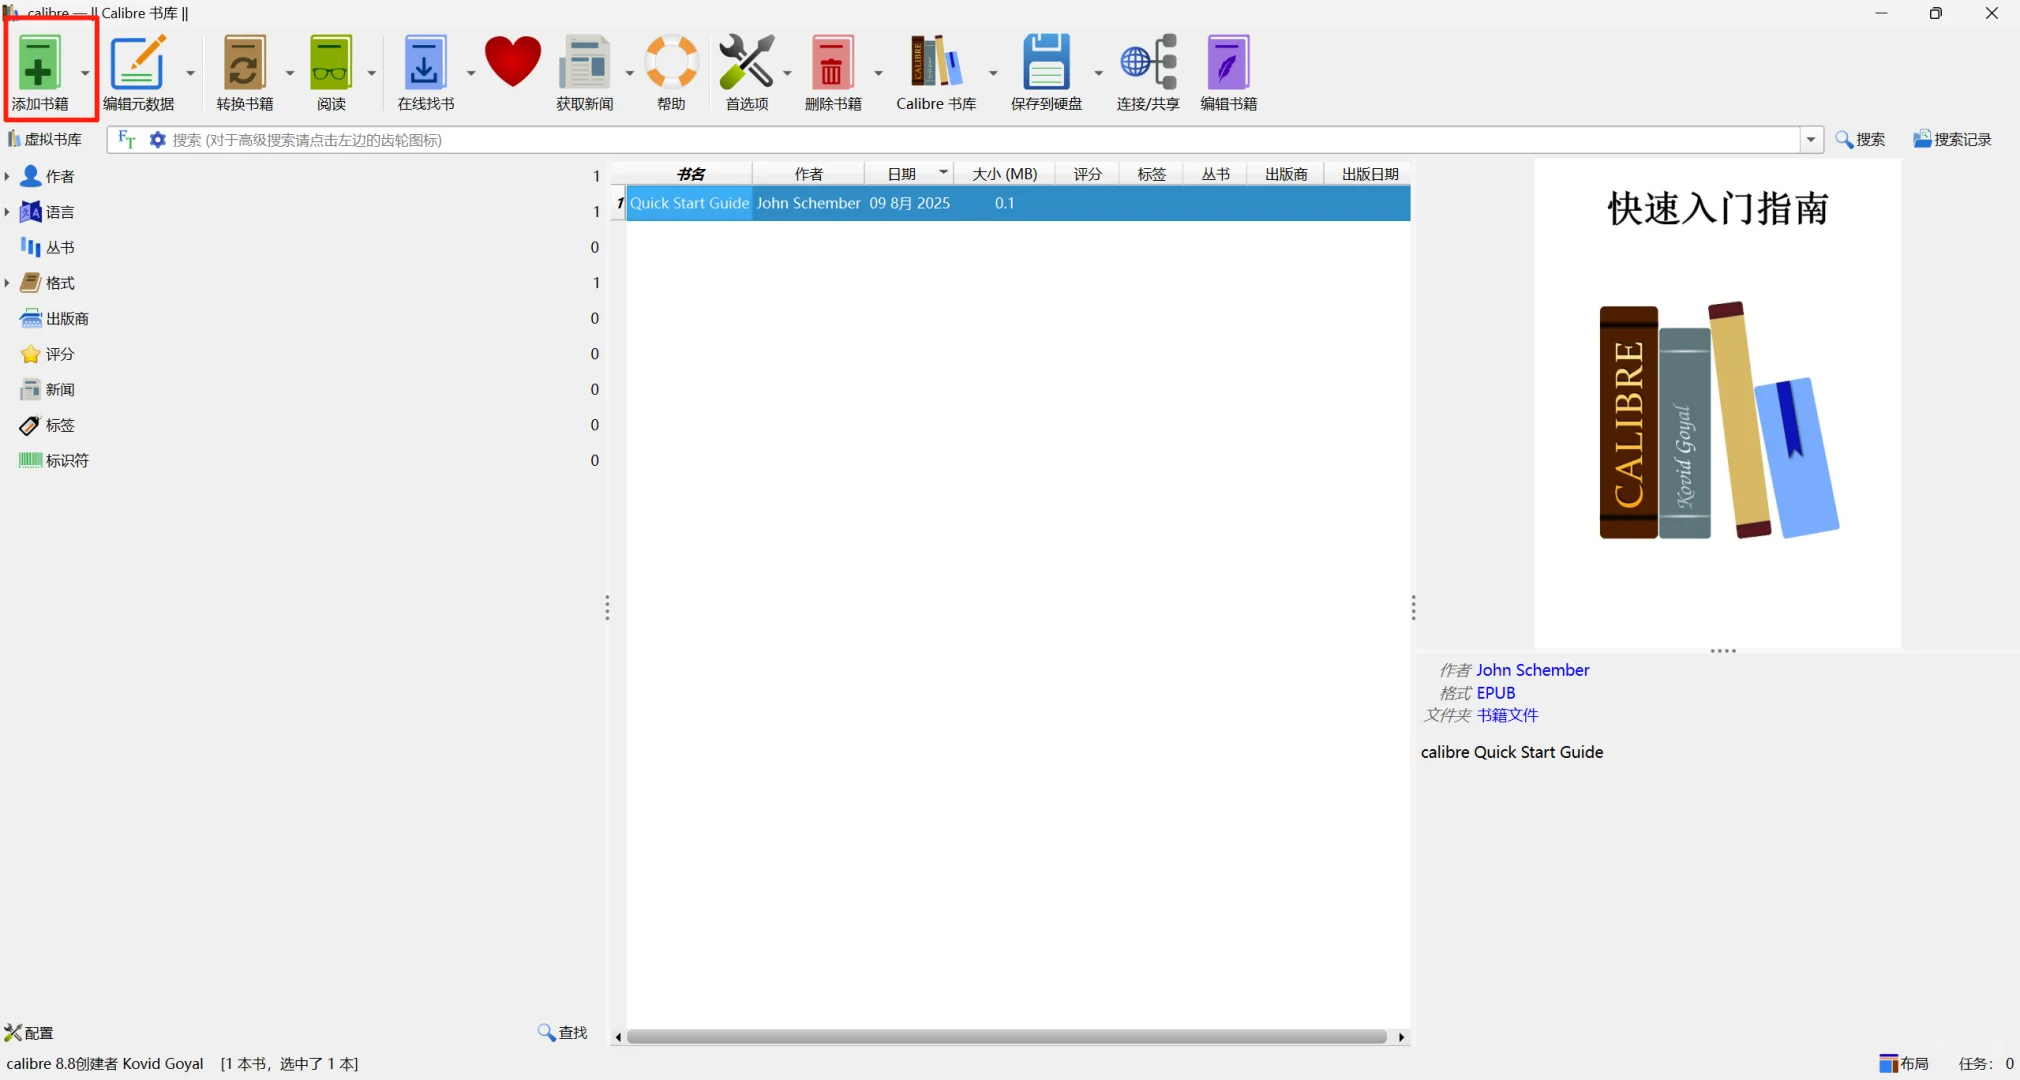Open 书籍文件 folder link
Image resolution: width=2020 pixels, height=1080 pixels.
(x=1508, y=715)
